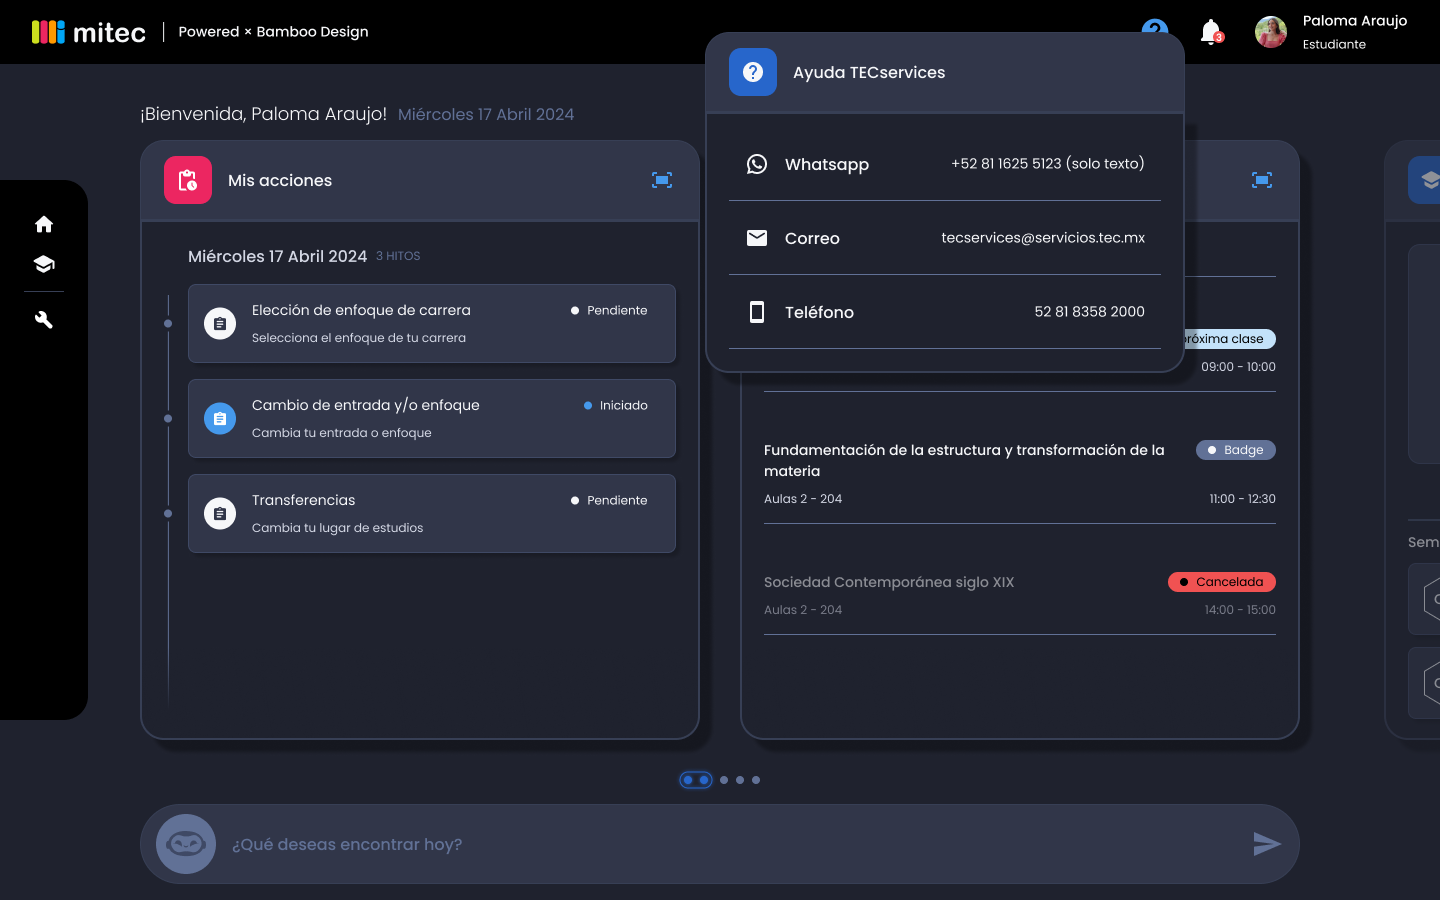Click clipboard icon for Elección de enfoque de carrera

tap(220, 324)
